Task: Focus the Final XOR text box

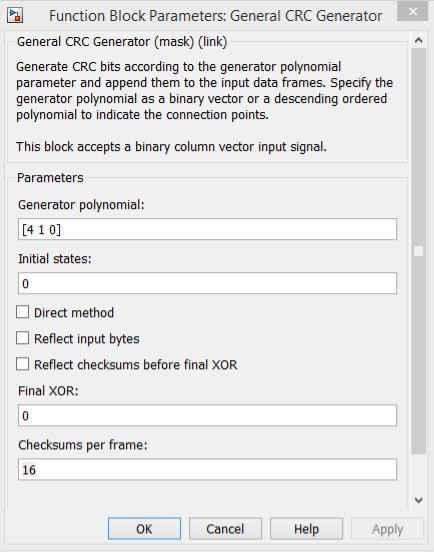Action: click(x=207, y=415)
